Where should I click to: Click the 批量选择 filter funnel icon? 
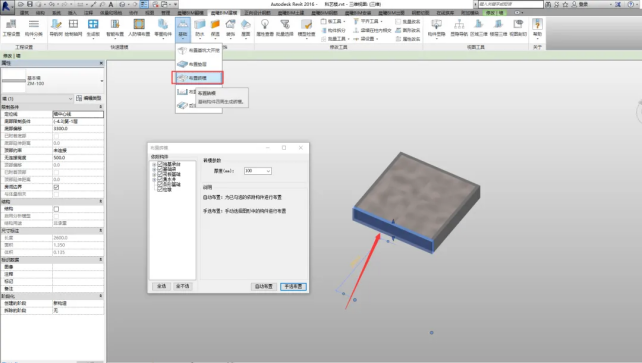pos(285,27)
